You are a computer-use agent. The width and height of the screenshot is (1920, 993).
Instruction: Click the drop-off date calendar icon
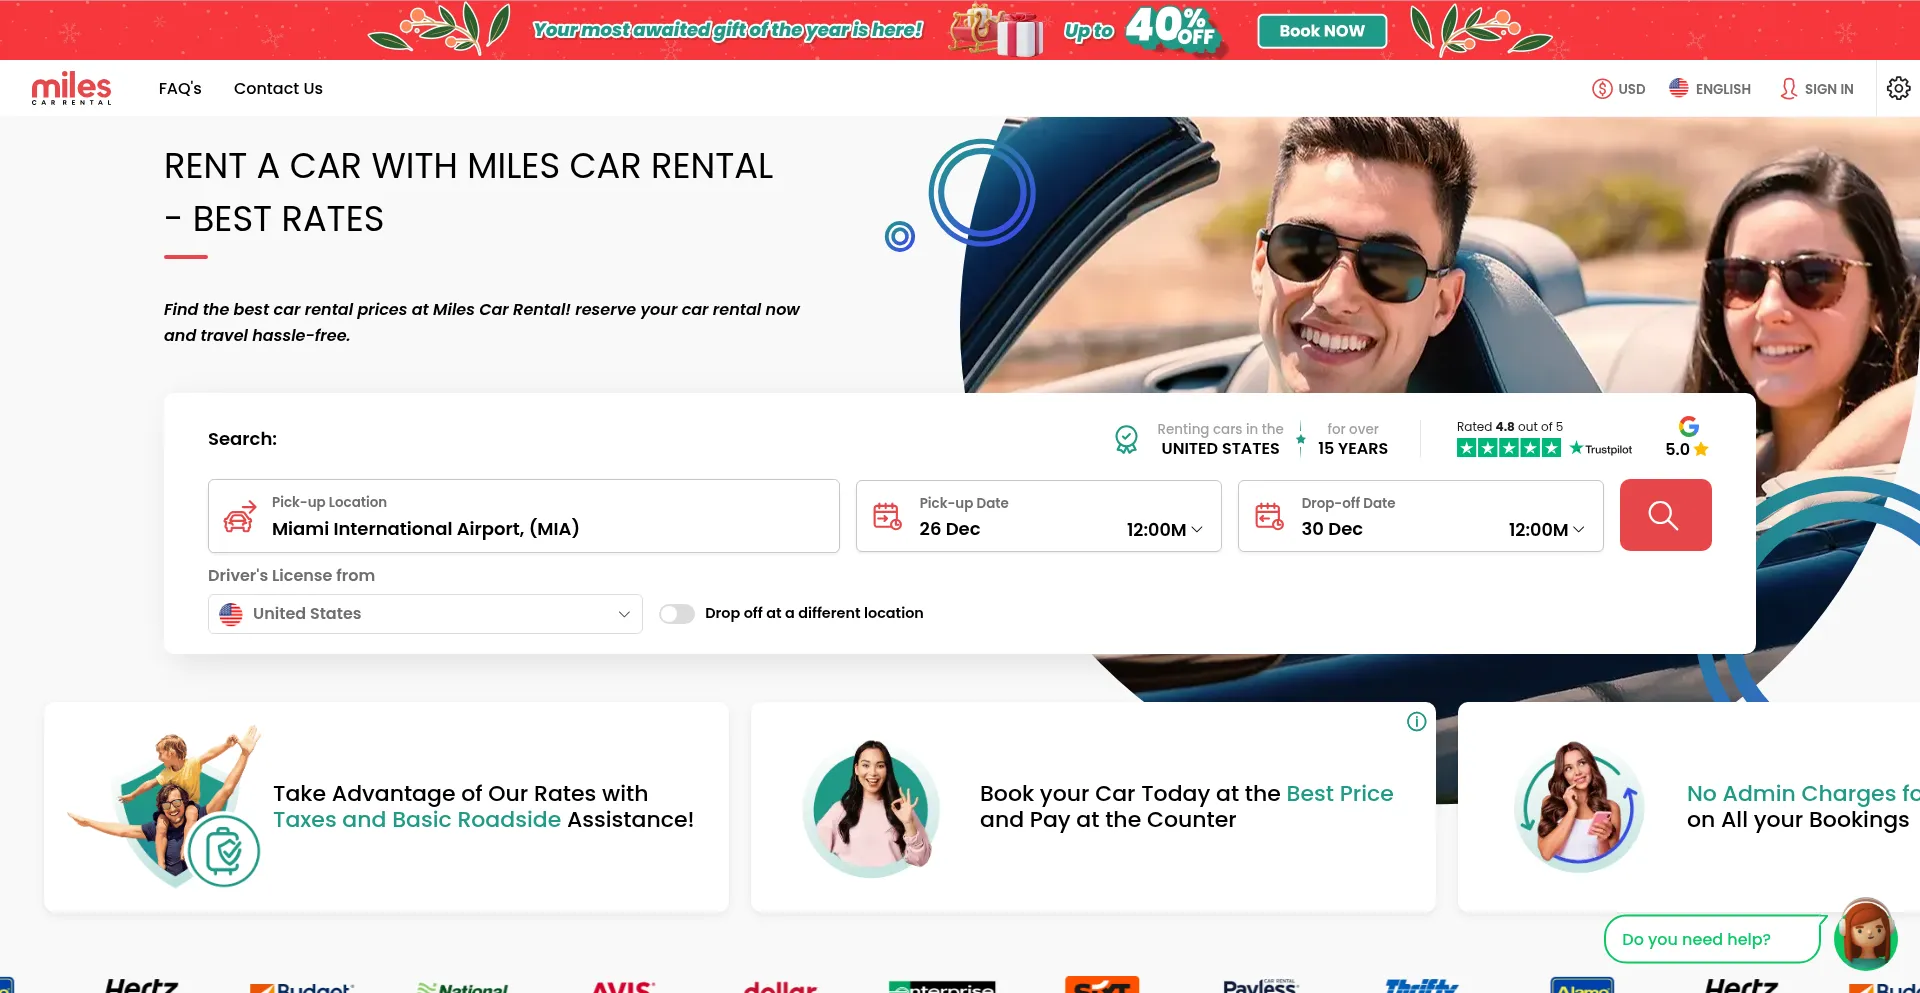coord(1269,516)
